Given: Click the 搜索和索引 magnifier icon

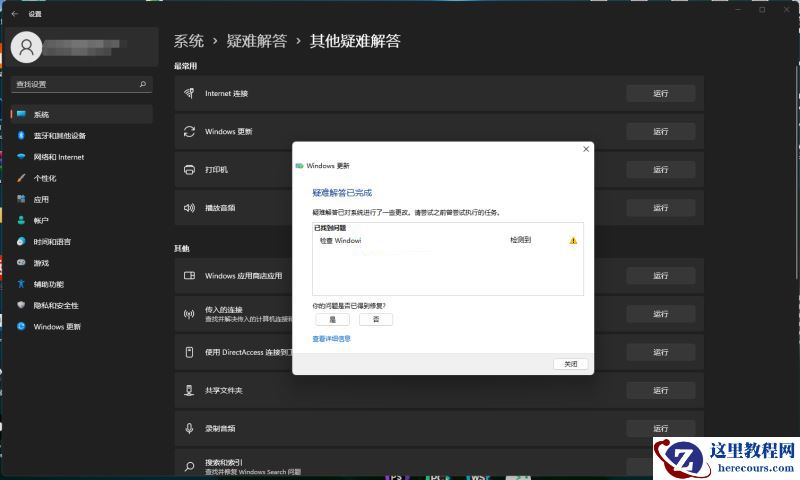Looking at the screenshot, I should click(189, 466).
